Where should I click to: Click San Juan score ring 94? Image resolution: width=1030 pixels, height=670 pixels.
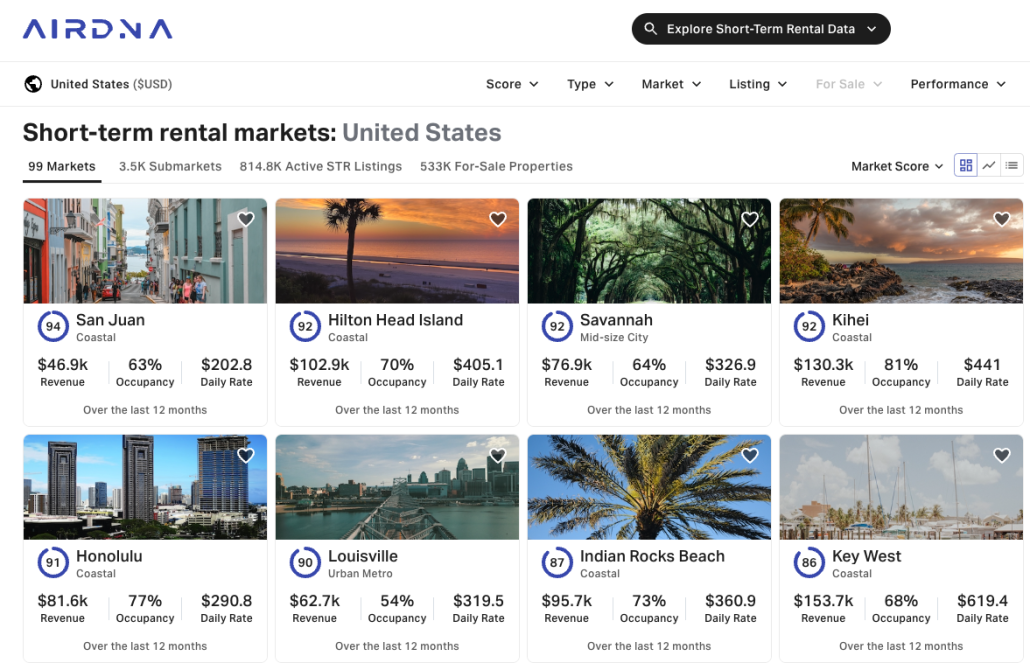(53, 326)
